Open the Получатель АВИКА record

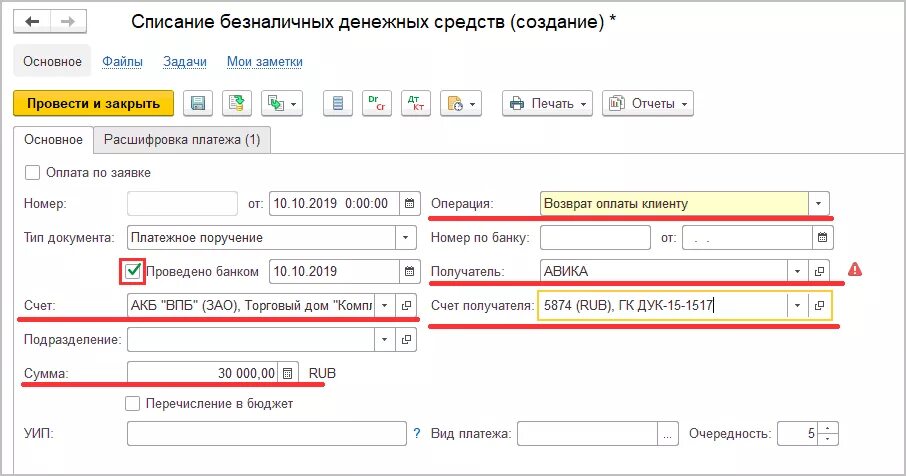click(819, 271)
